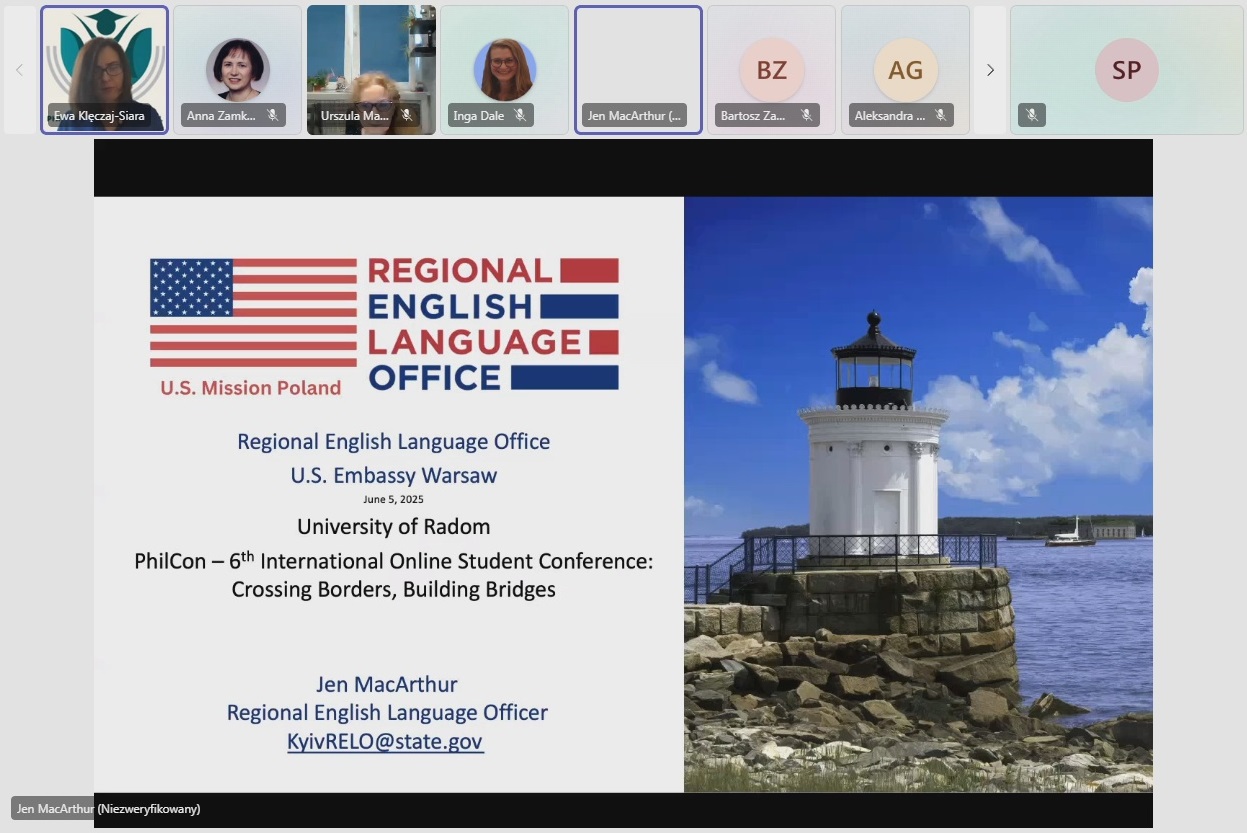The height and width of the screenshot is (833, 1247).
Task: Select Ewa Klęczaj-Siara's video tile
Action: pyautogui.click(x=104, y=69)
